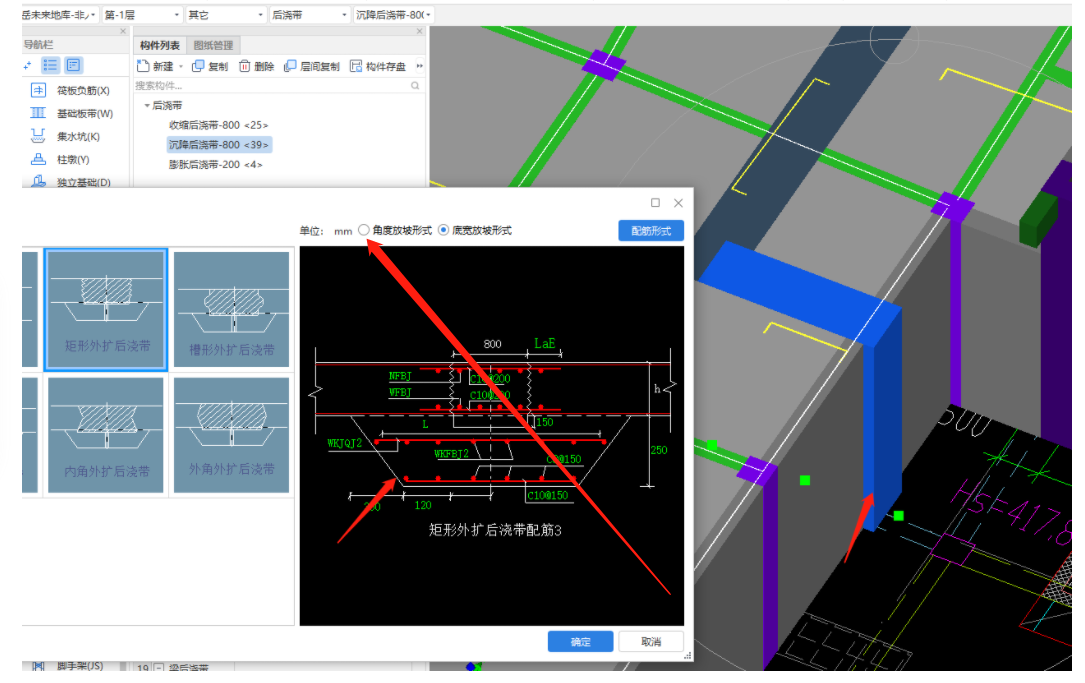1085x683 pixels.
Task: Close the section selection dialog
Action: click(x=678, y=202)
